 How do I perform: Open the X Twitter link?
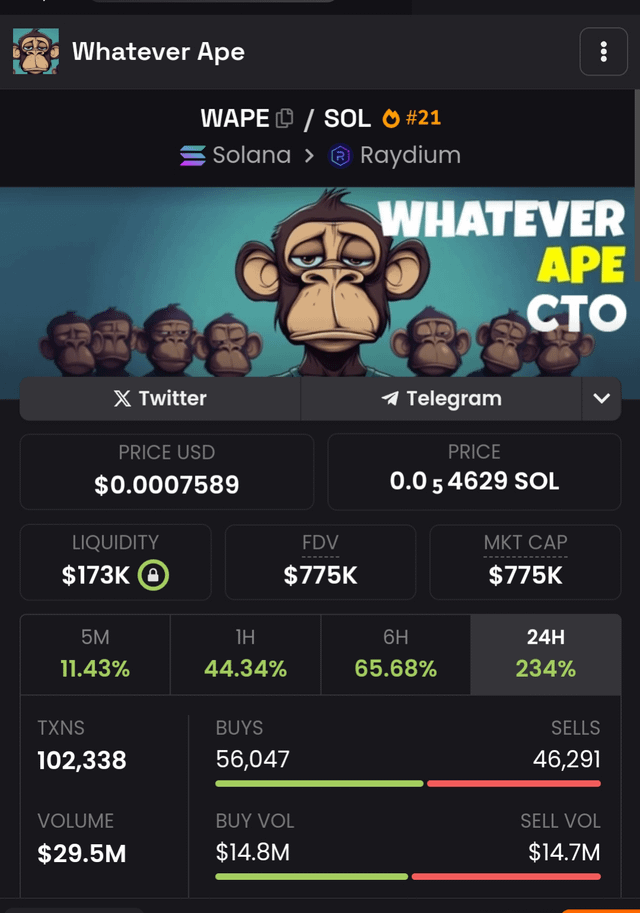point(160,399)
